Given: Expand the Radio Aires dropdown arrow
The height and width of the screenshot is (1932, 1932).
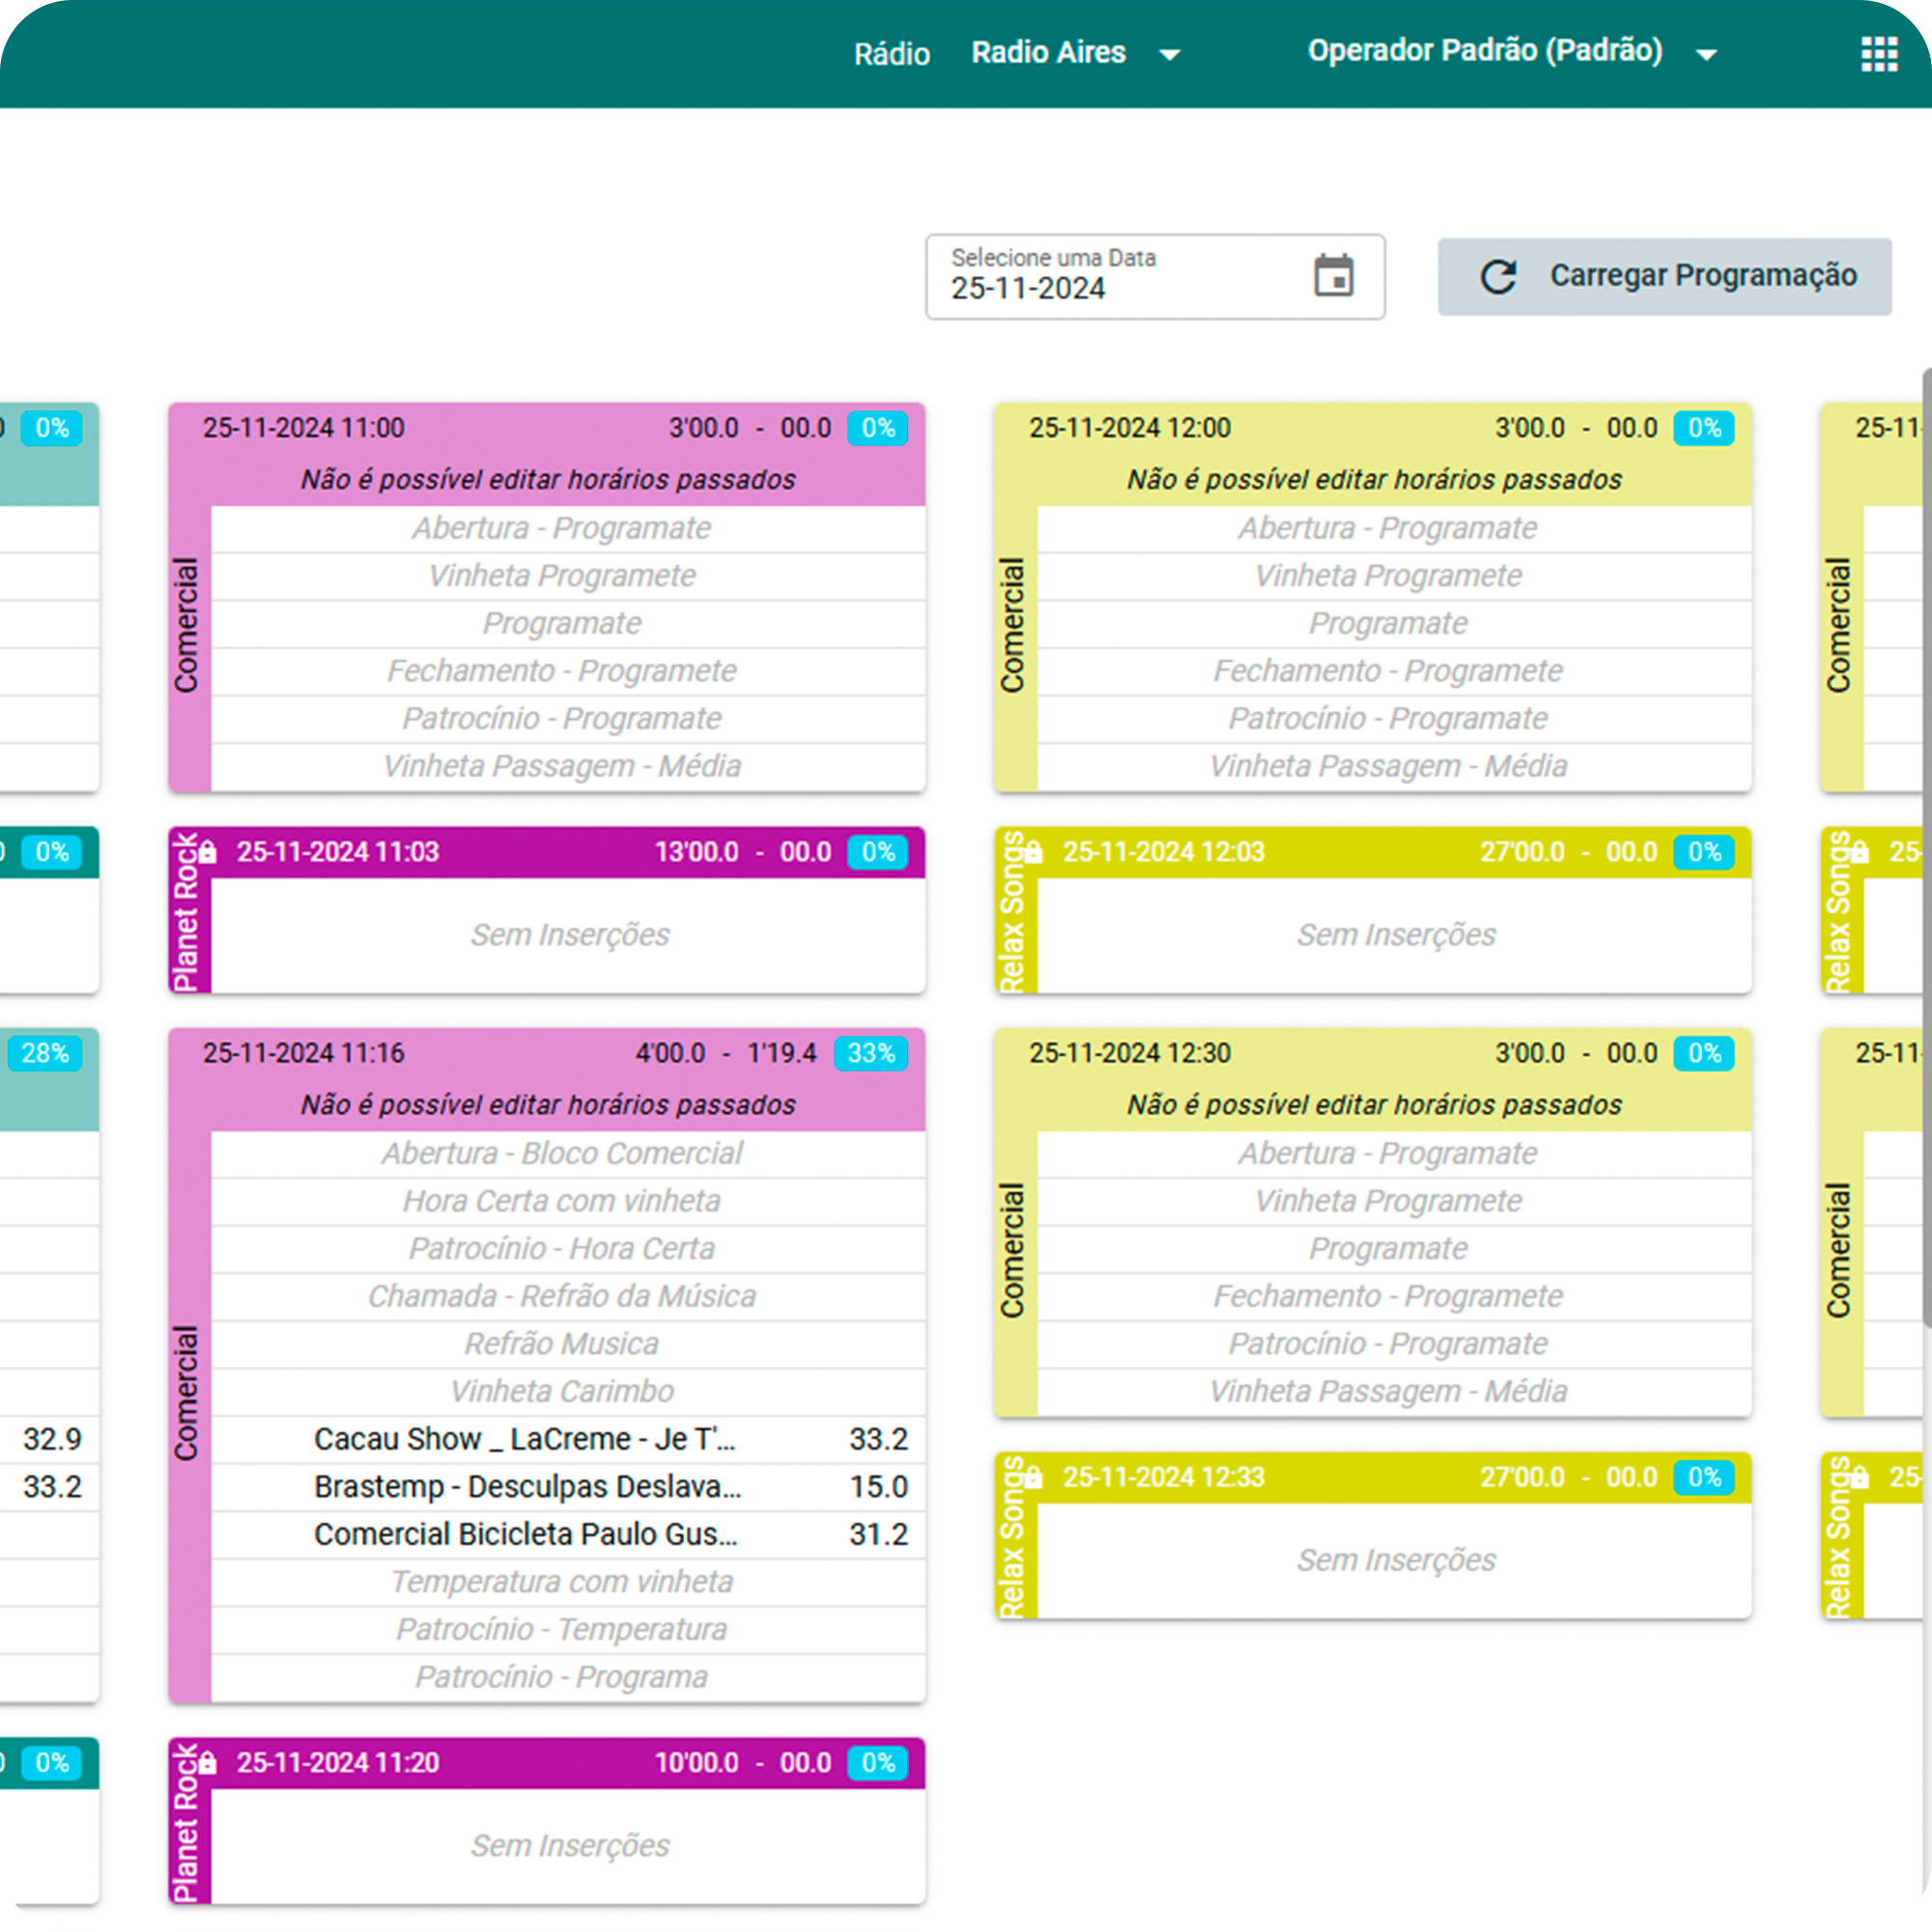Looking at the screenshot, I should click(x=1169, y=54).
